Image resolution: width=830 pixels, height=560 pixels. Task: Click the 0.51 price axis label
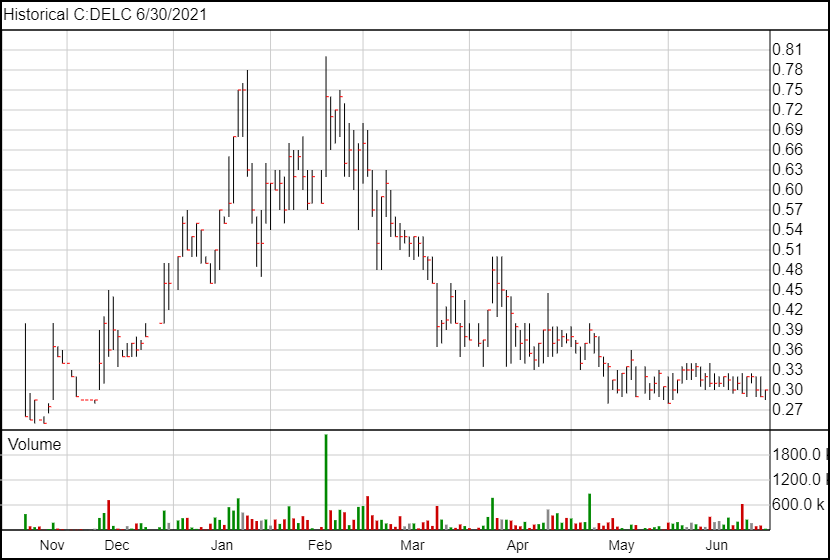(788, 250)
